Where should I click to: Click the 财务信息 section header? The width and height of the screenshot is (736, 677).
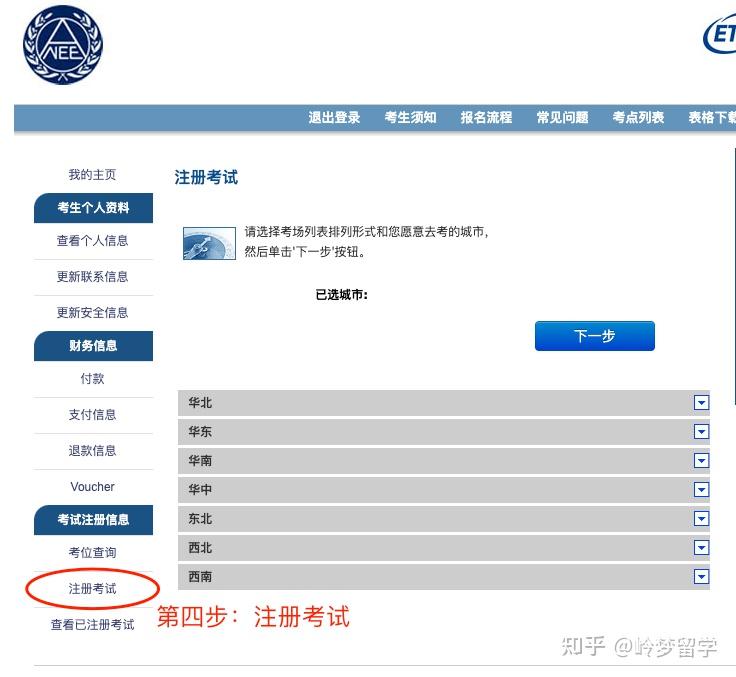click(93, 346)
